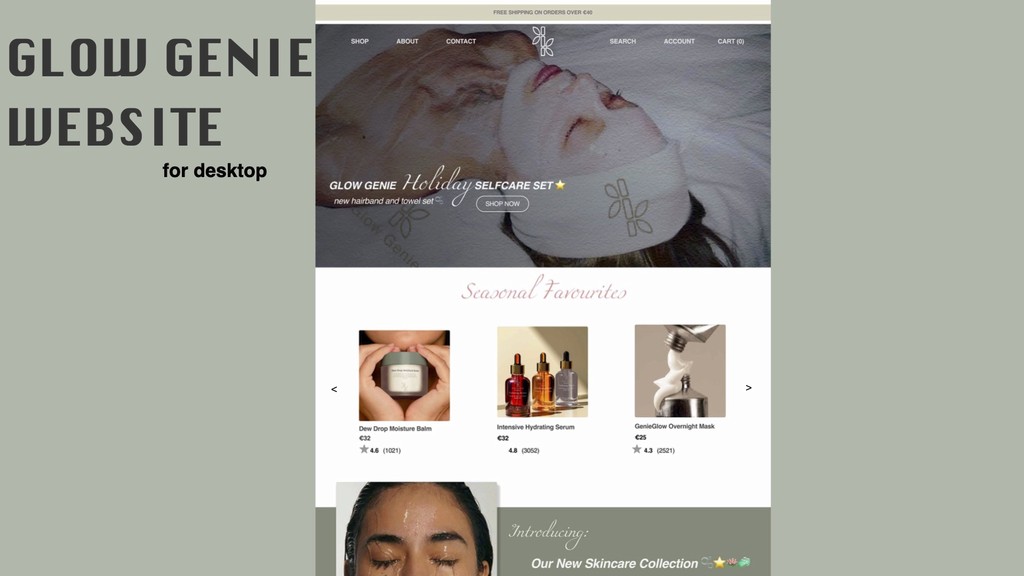Click the Dew Drop Moisture Balm title

click(x=395, y=429)
